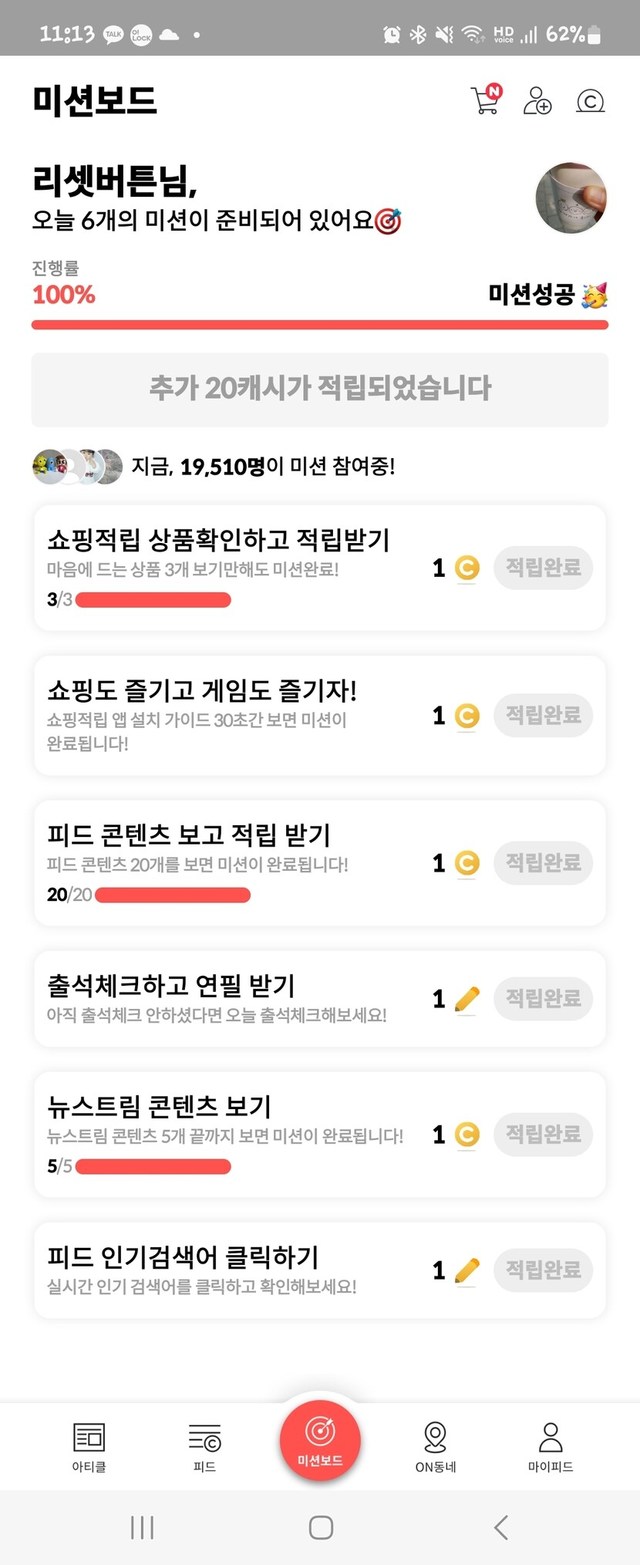Tap the add friend icon

click(x=537, y=101)
